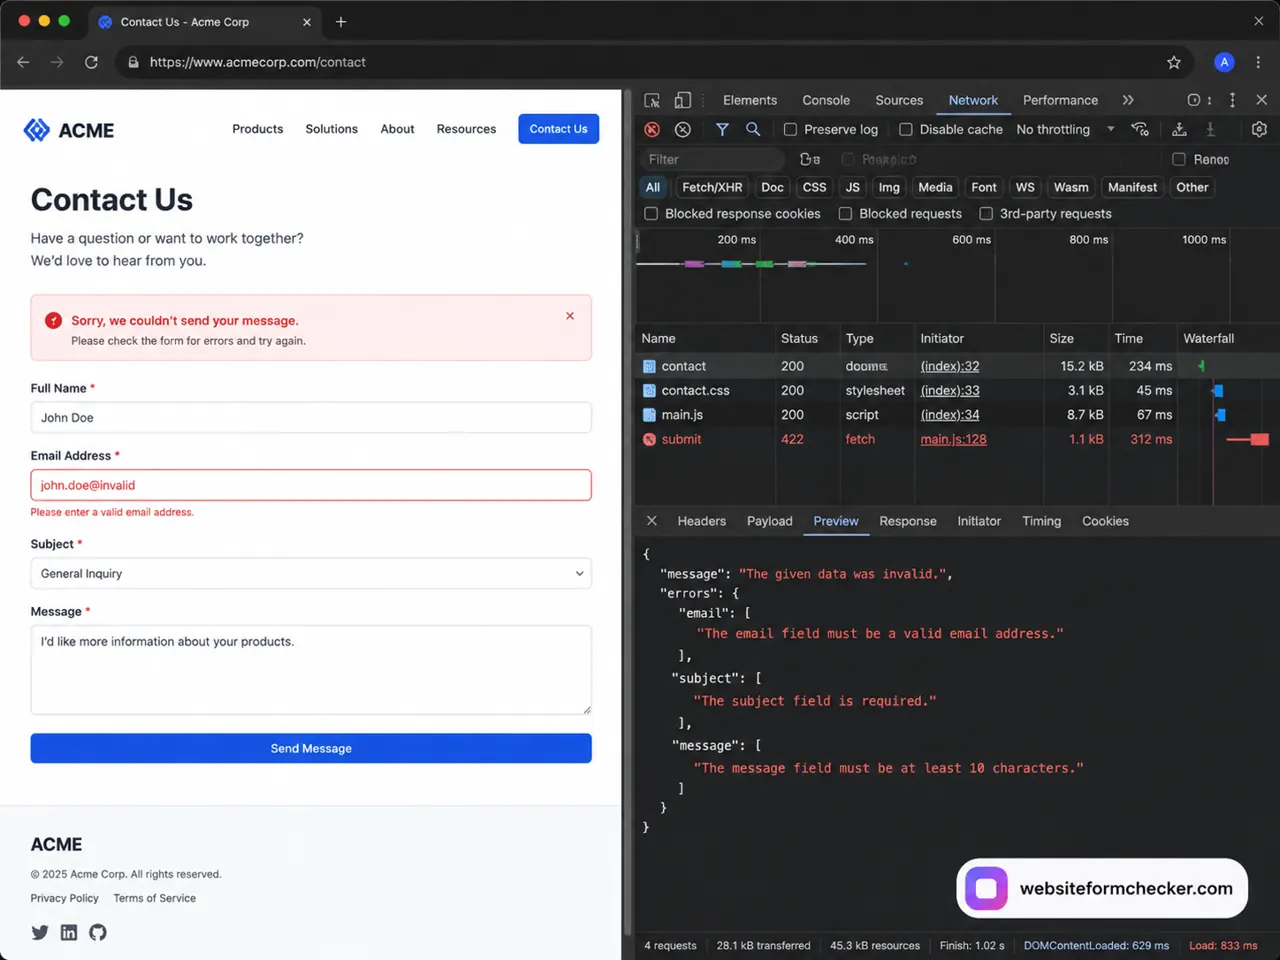Viewport: 1280px width, 960px height.
Task: Open the No throttling dropdown
Action: coord(1065,129)
